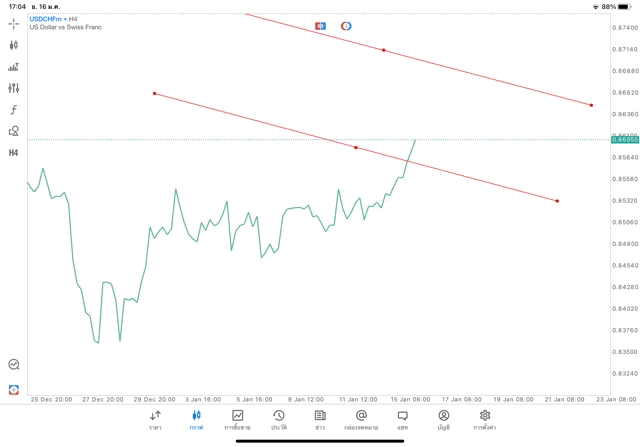Change chart type via candlestick icon

(14, 45)
